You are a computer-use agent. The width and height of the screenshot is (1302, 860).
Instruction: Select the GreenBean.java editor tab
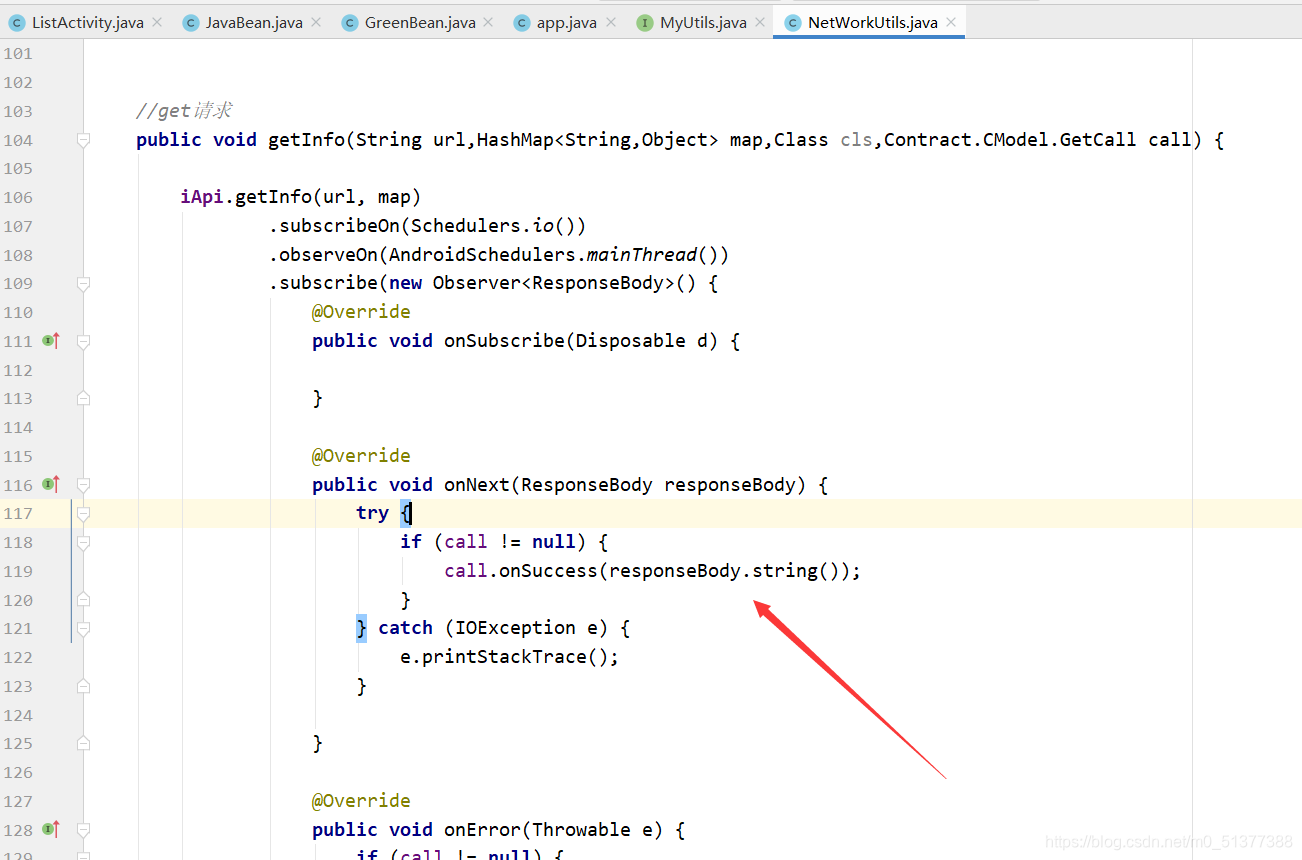click(420, 22)
